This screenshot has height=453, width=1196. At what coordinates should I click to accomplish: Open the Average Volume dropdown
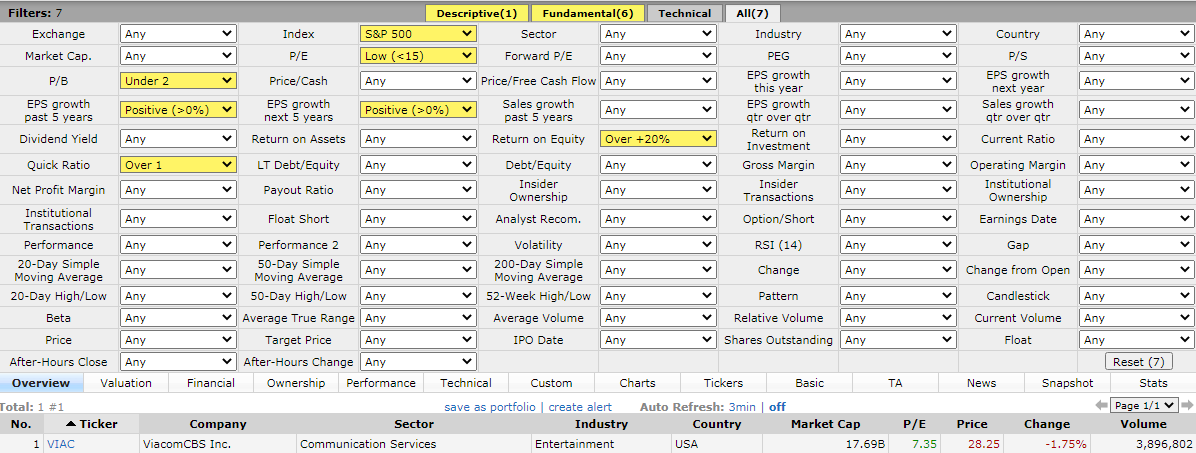(658, 318)
